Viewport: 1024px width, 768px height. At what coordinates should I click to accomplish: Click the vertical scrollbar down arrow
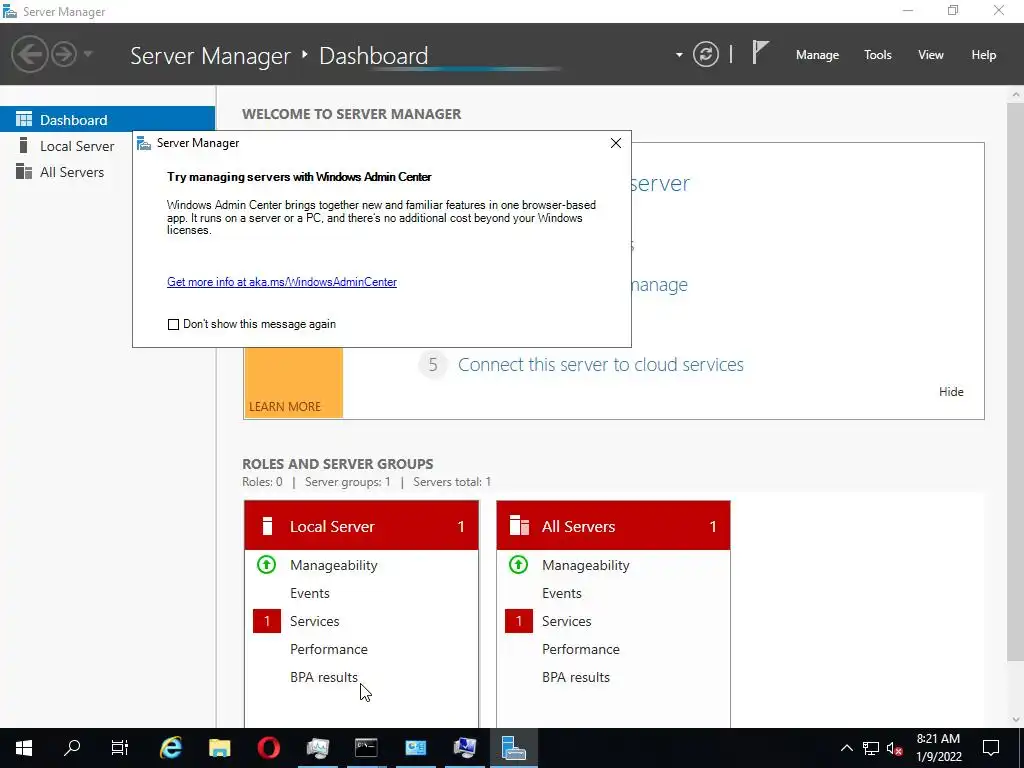[1016, 720]
